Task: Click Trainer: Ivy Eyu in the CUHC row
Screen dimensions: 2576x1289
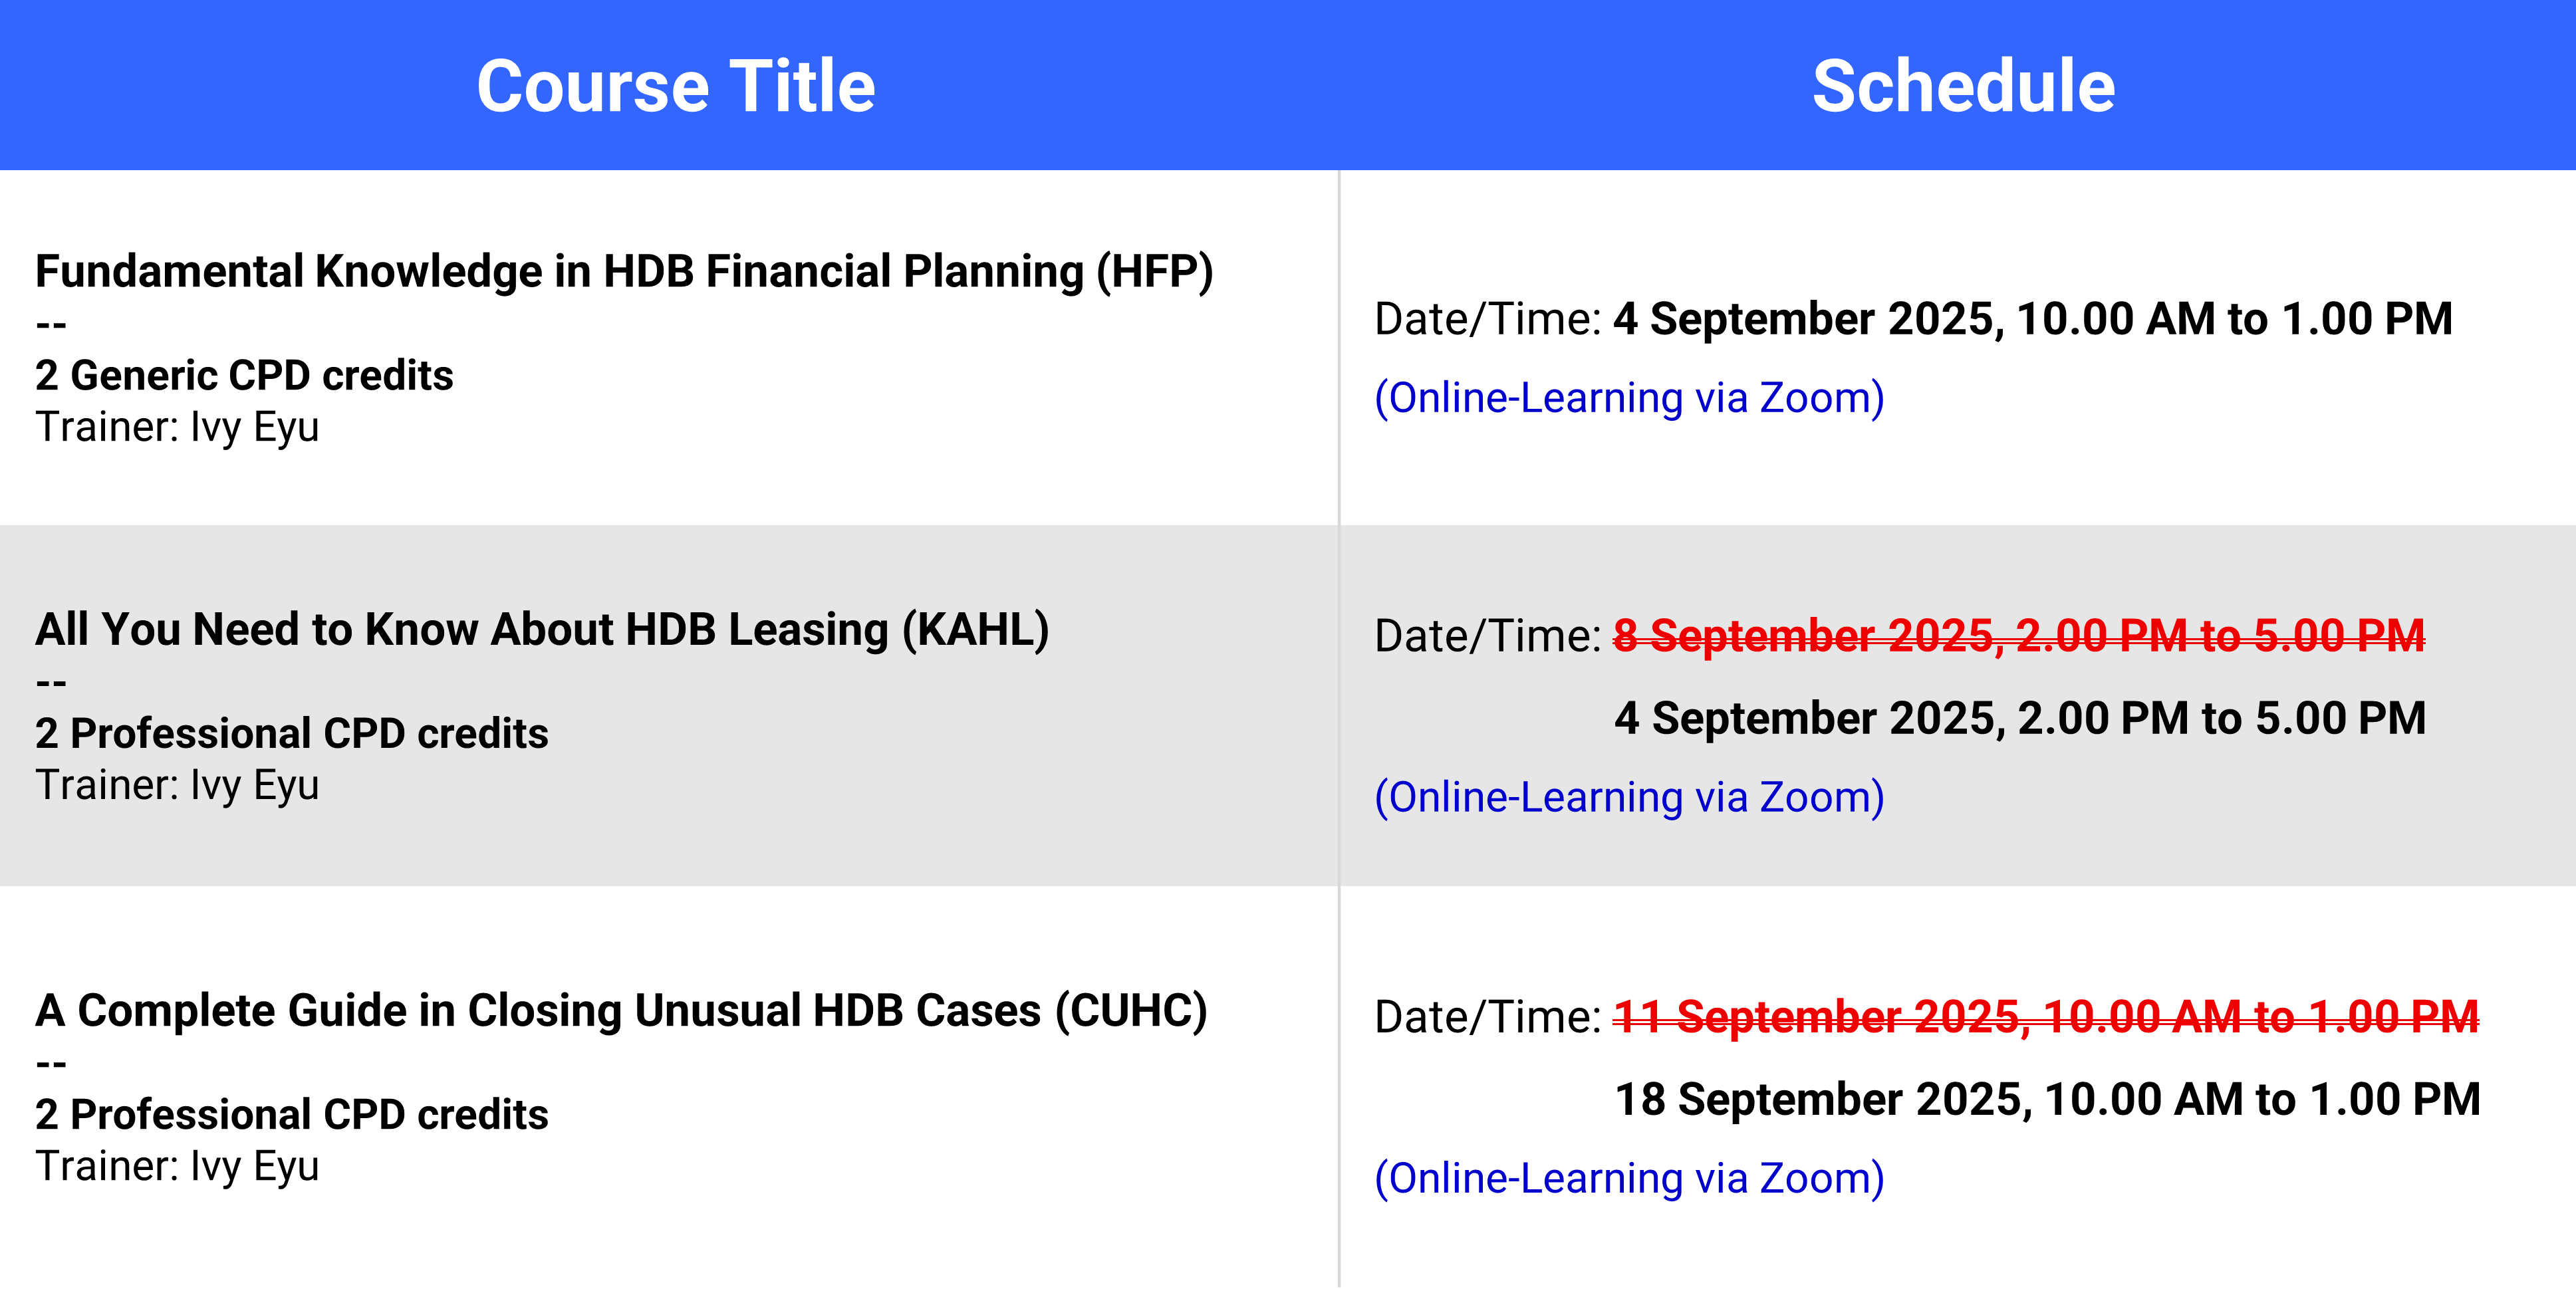Action: pyautogui.click(x=177, y=1167)
